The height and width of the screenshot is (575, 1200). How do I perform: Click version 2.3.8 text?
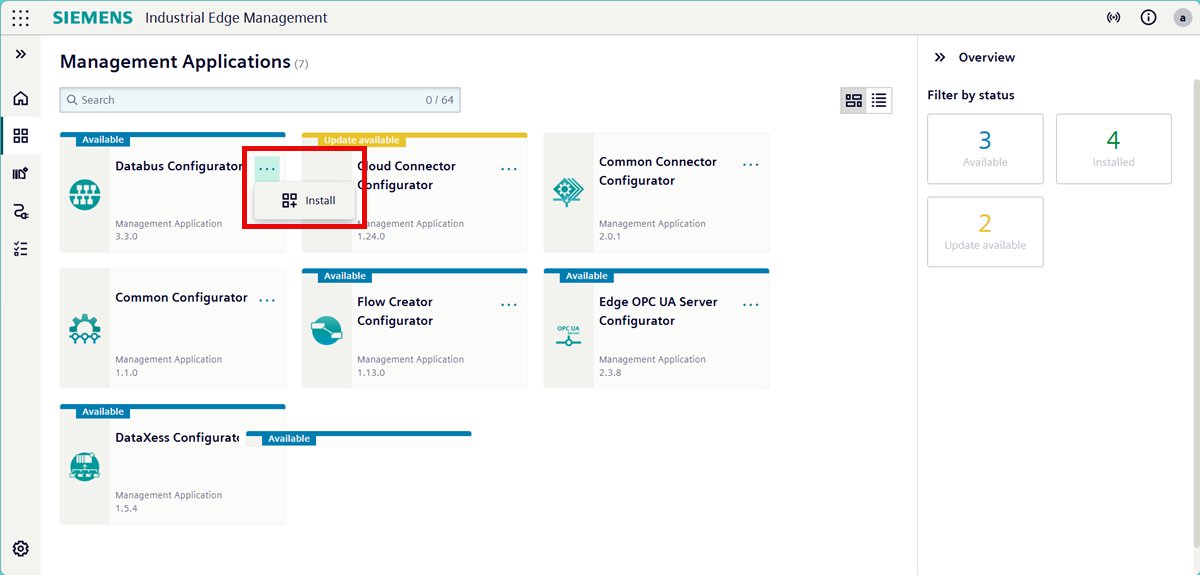tap(610, 373)
